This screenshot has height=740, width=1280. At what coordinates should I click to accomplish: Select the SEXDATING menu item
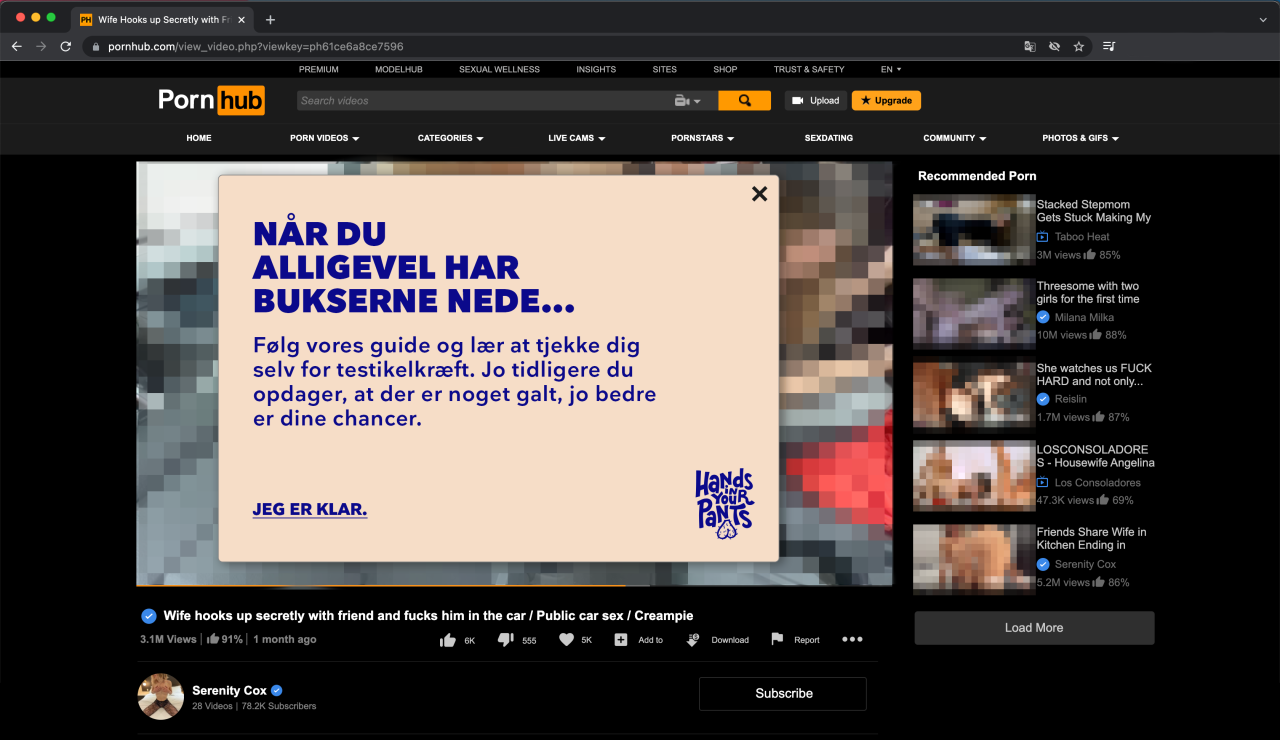click(829, 138)
